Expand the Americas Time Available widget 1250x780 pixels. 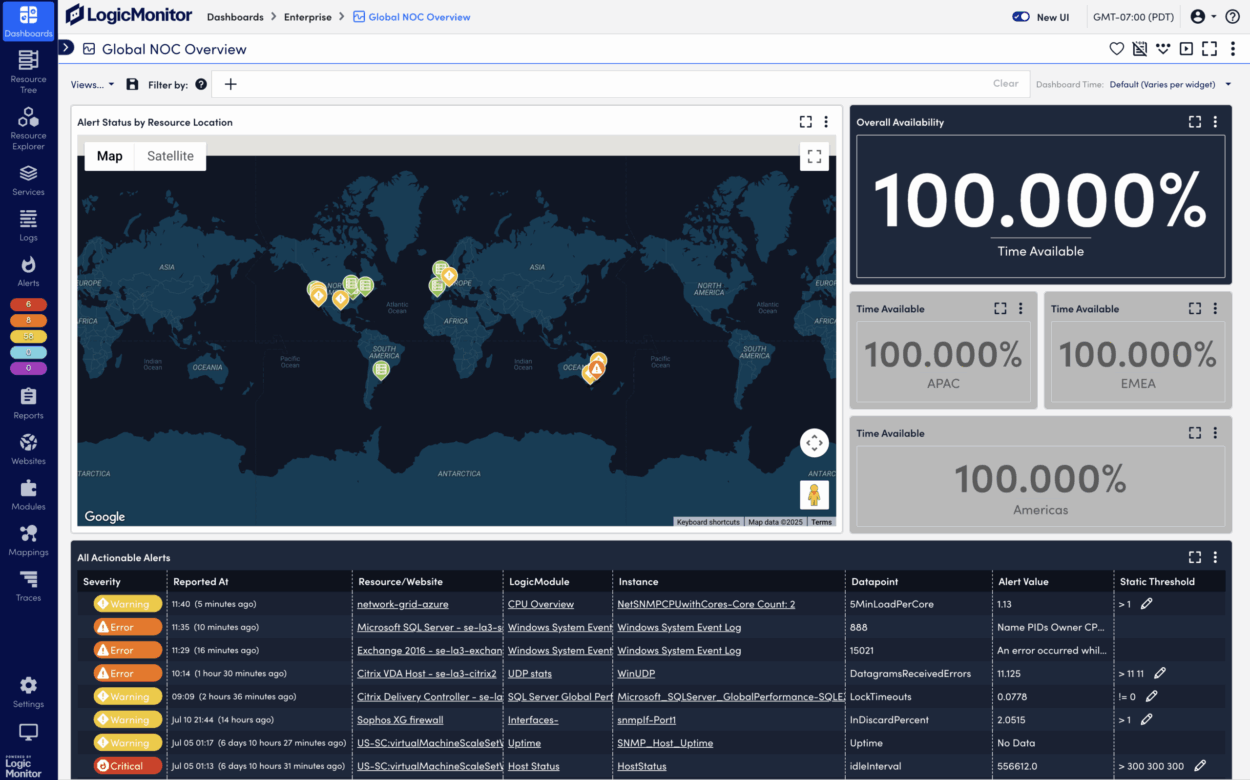(1195, 433)
